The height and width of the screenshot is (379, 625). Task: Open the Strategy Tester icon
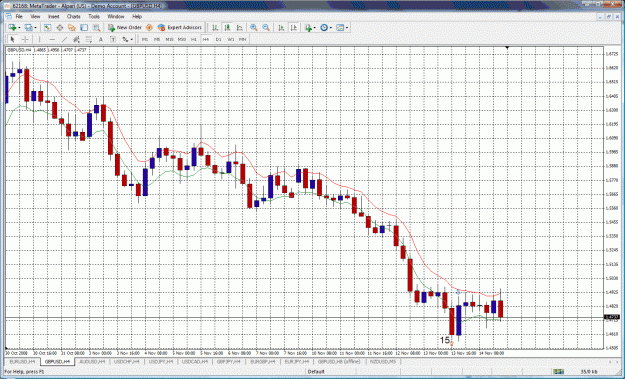click(96, 27)
